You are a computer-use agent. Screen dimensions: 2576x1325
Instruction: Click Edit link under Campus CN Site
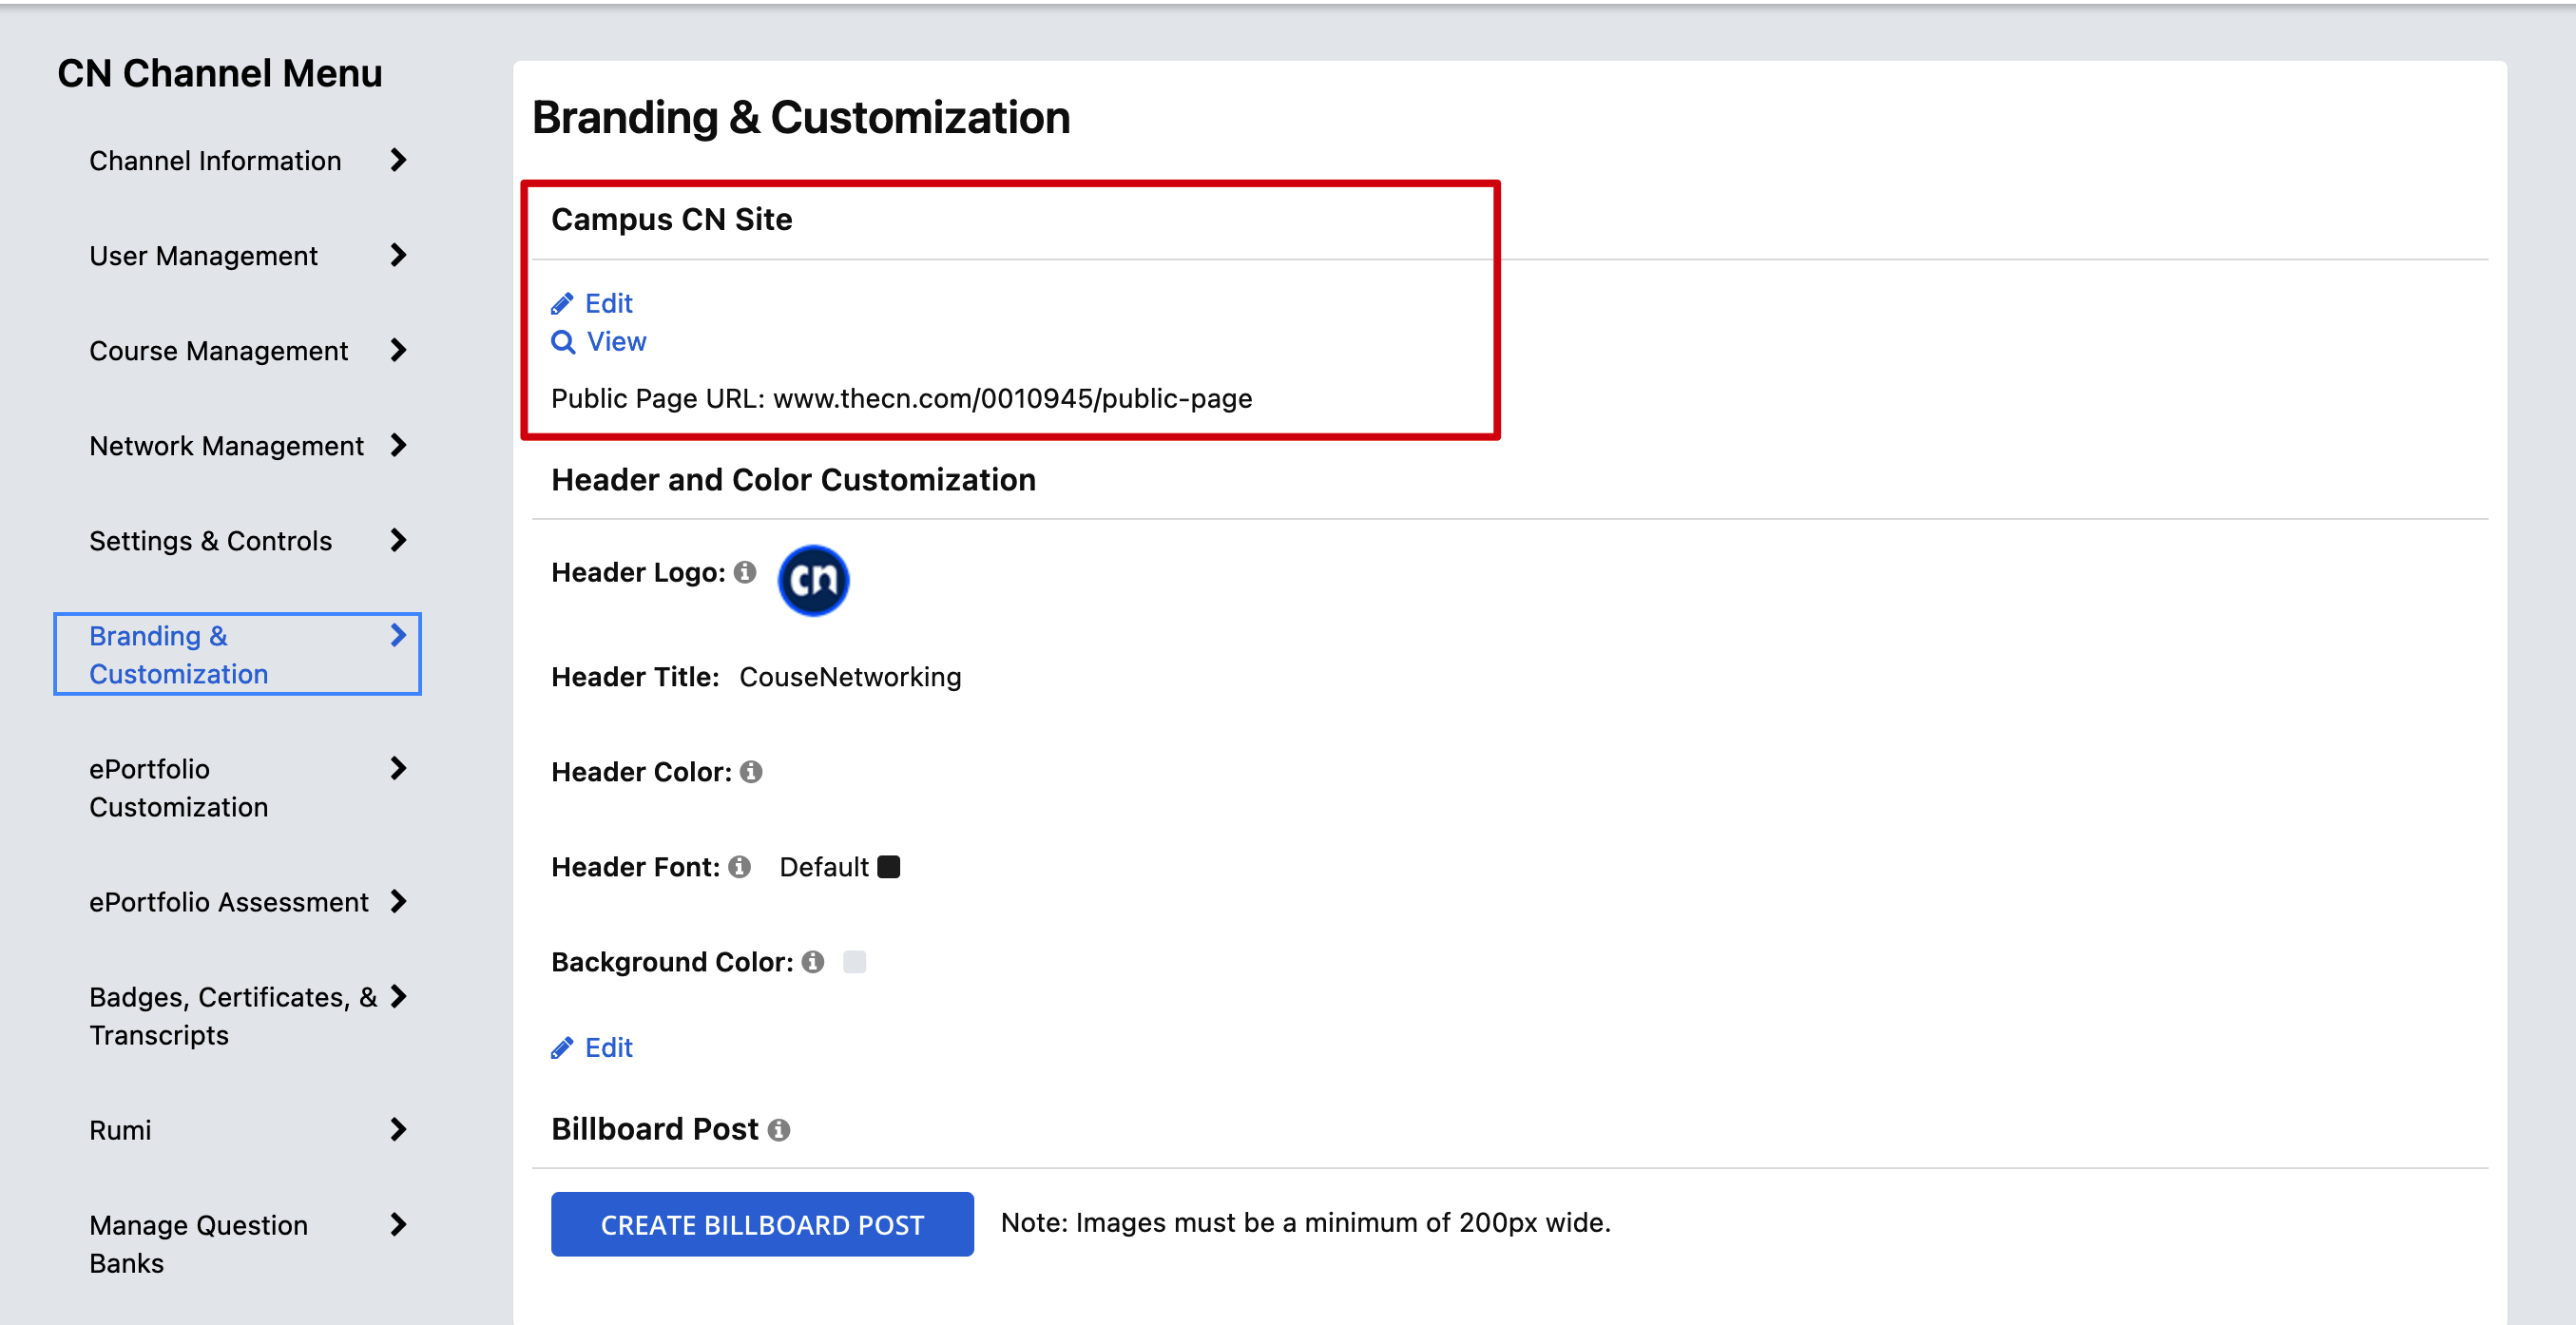608,303
